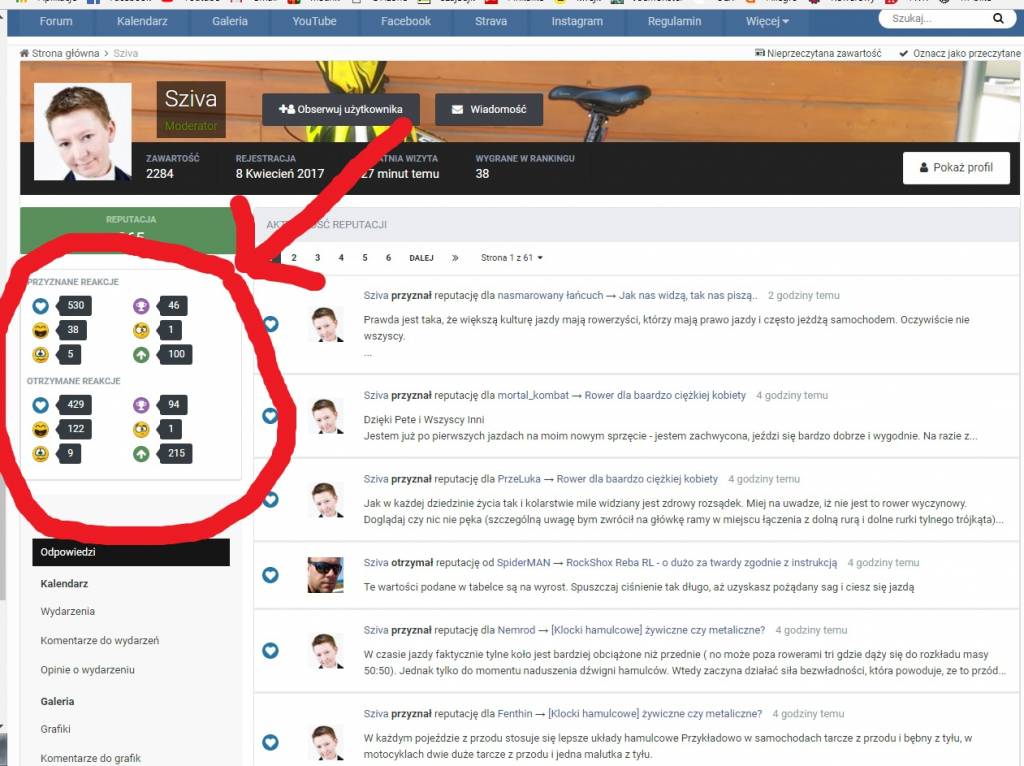Click the DALEJ next page button
The width and height of the screenshot is (1024, 766).
421,258
